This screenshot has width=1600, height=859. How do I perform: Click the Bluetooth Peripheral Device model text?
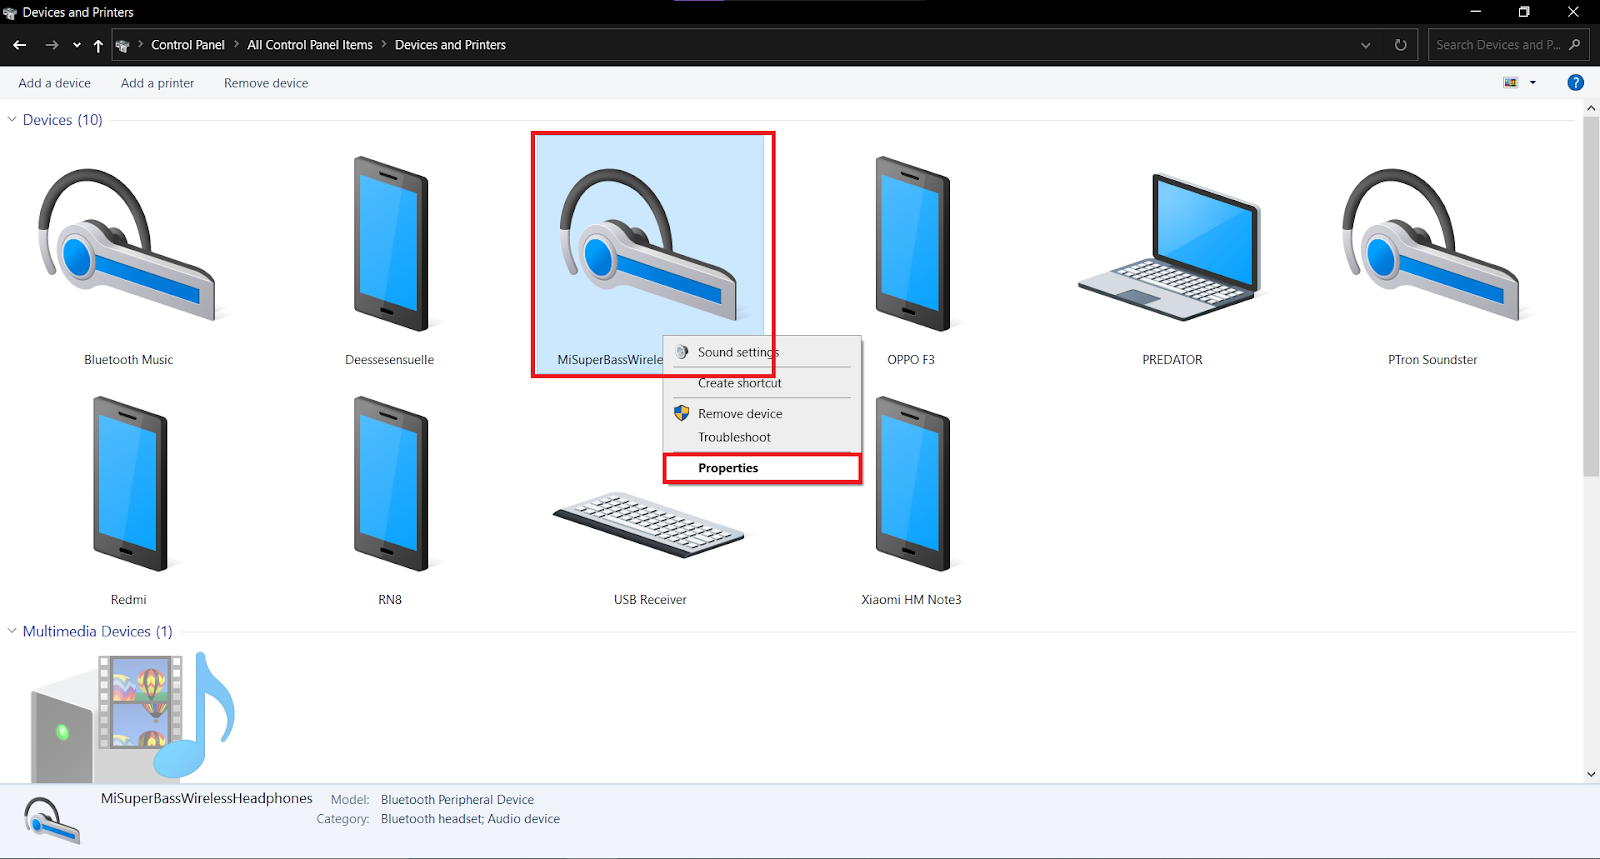coord(457,800)
